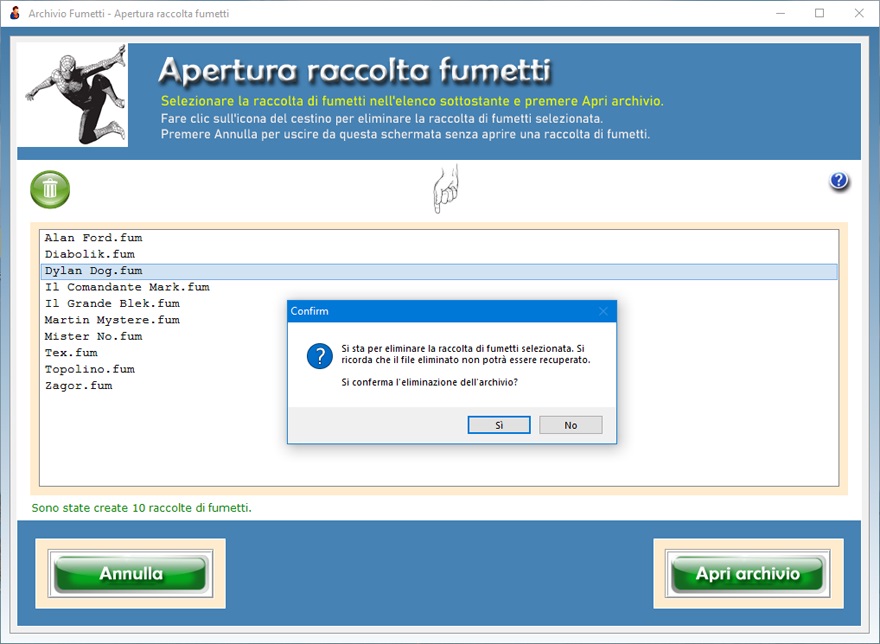Image resolution: width=880 pixels, height=644 pixels.
Task: Minimize the Archivio Fumetti window
Action: [780, 13]
